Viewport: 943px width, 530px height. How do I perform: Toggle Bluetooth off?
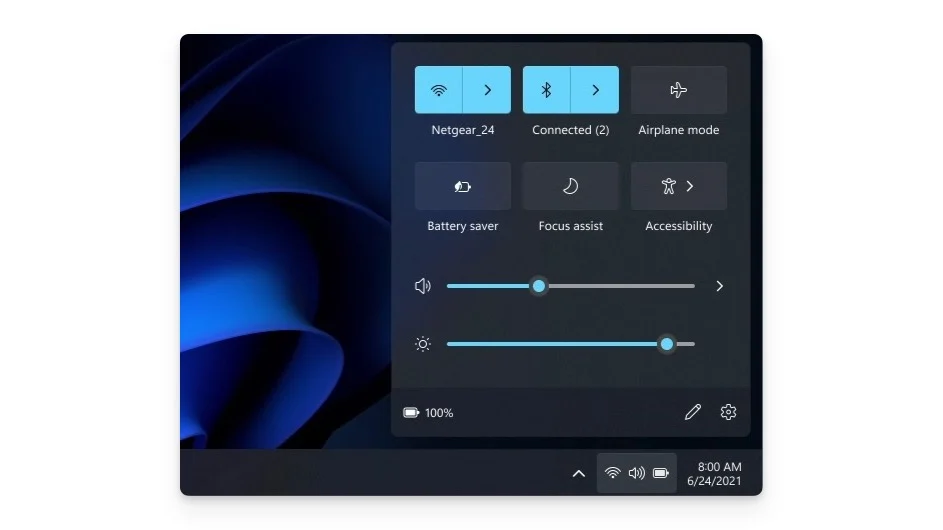tap(546, 90)
